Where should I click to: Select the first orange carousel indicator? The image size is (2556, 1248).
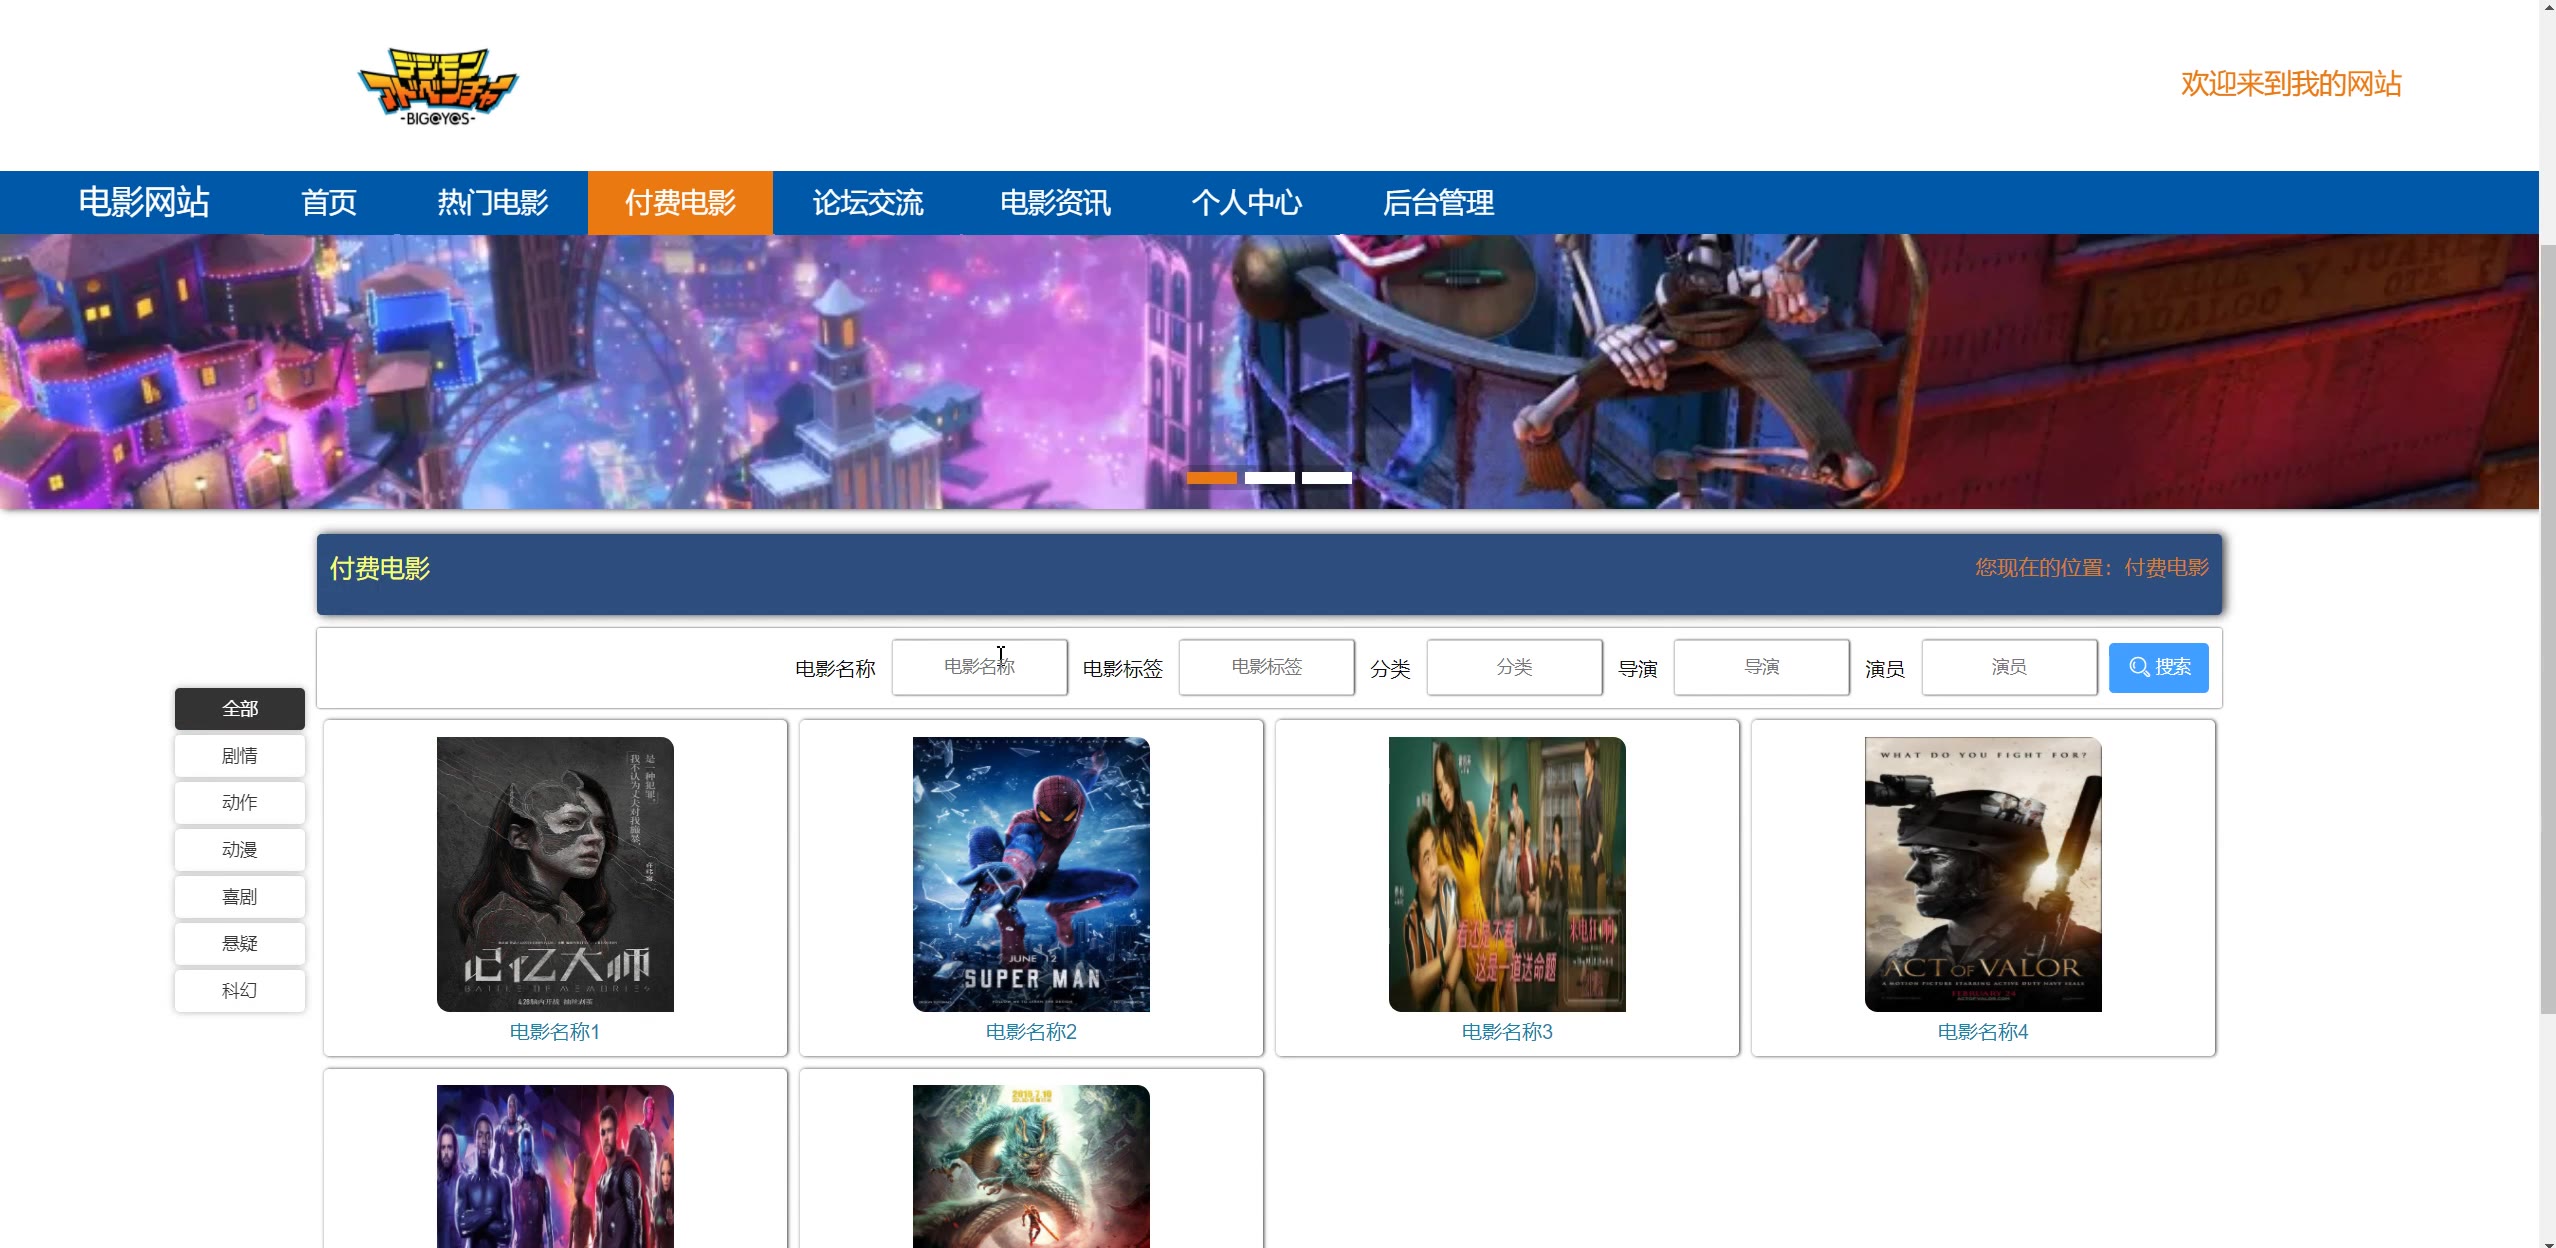(1211, 478)
